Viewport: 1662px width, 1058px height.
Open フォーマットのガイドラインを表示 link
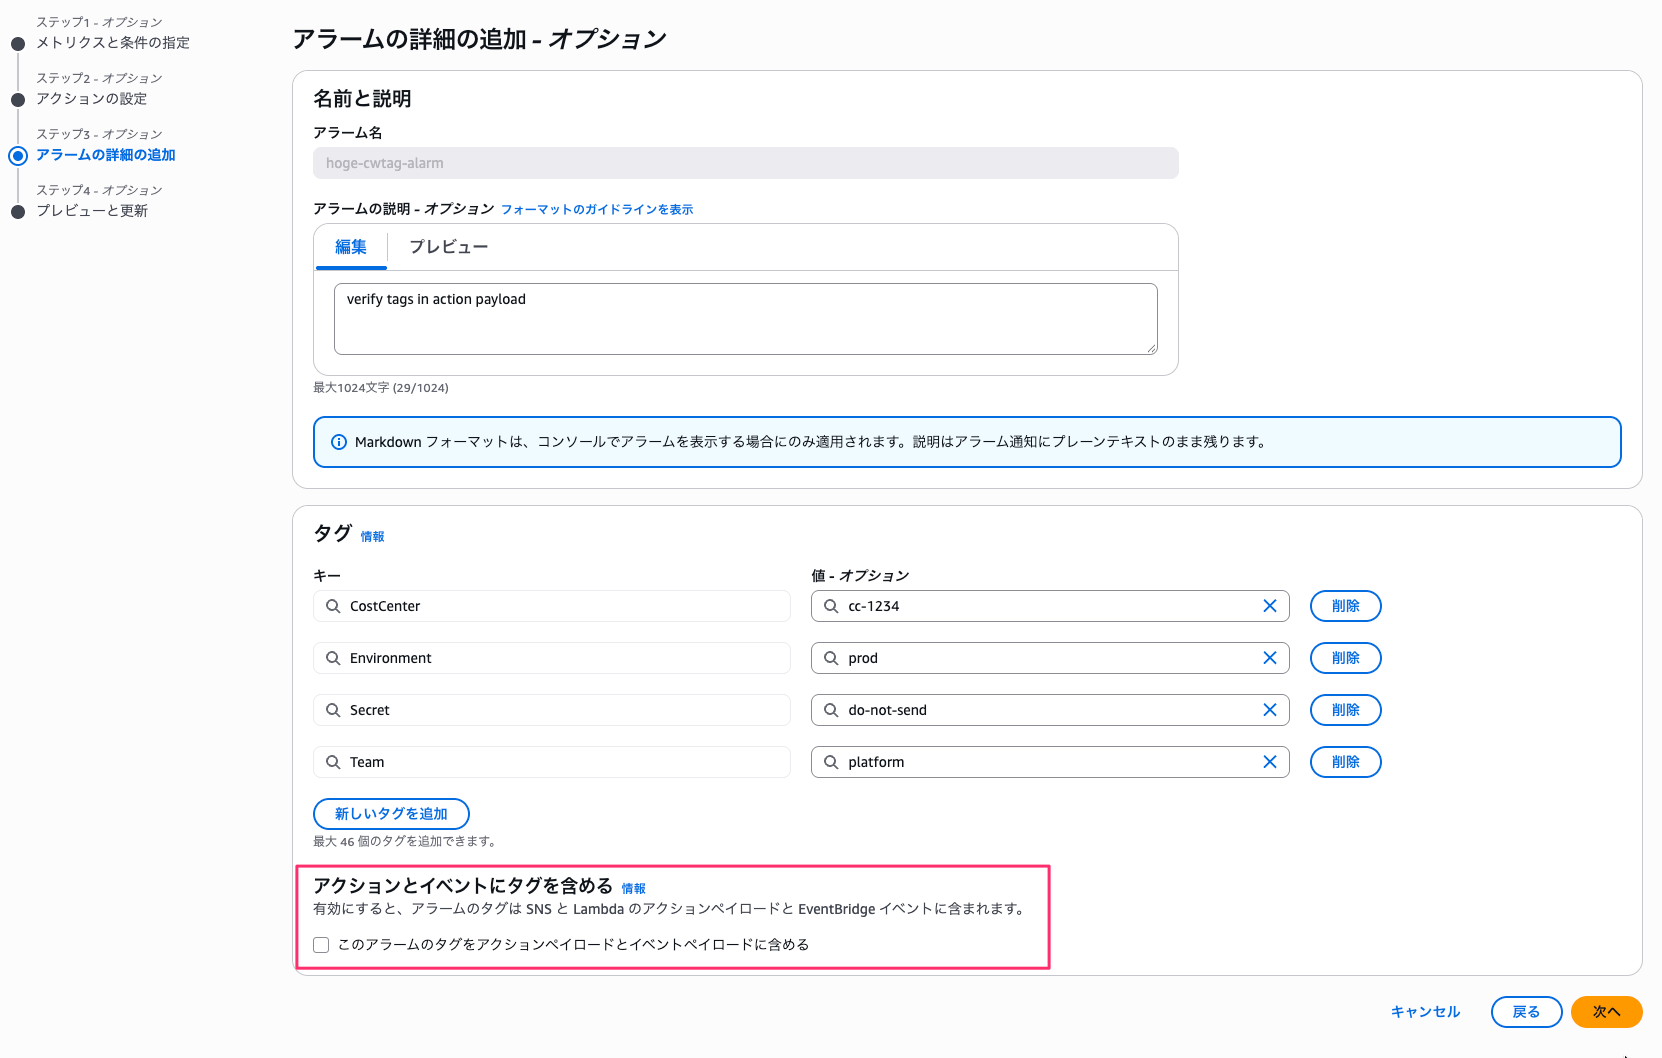tap(597, 209)
